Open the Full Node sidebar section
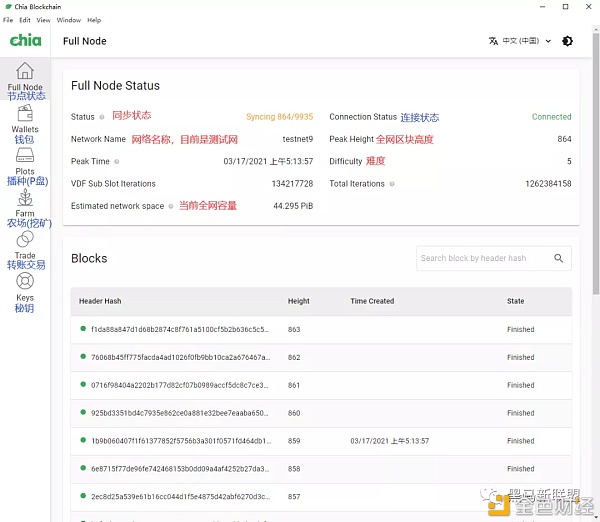The width and height of the screenshot is (600, 522). [25, 79]
